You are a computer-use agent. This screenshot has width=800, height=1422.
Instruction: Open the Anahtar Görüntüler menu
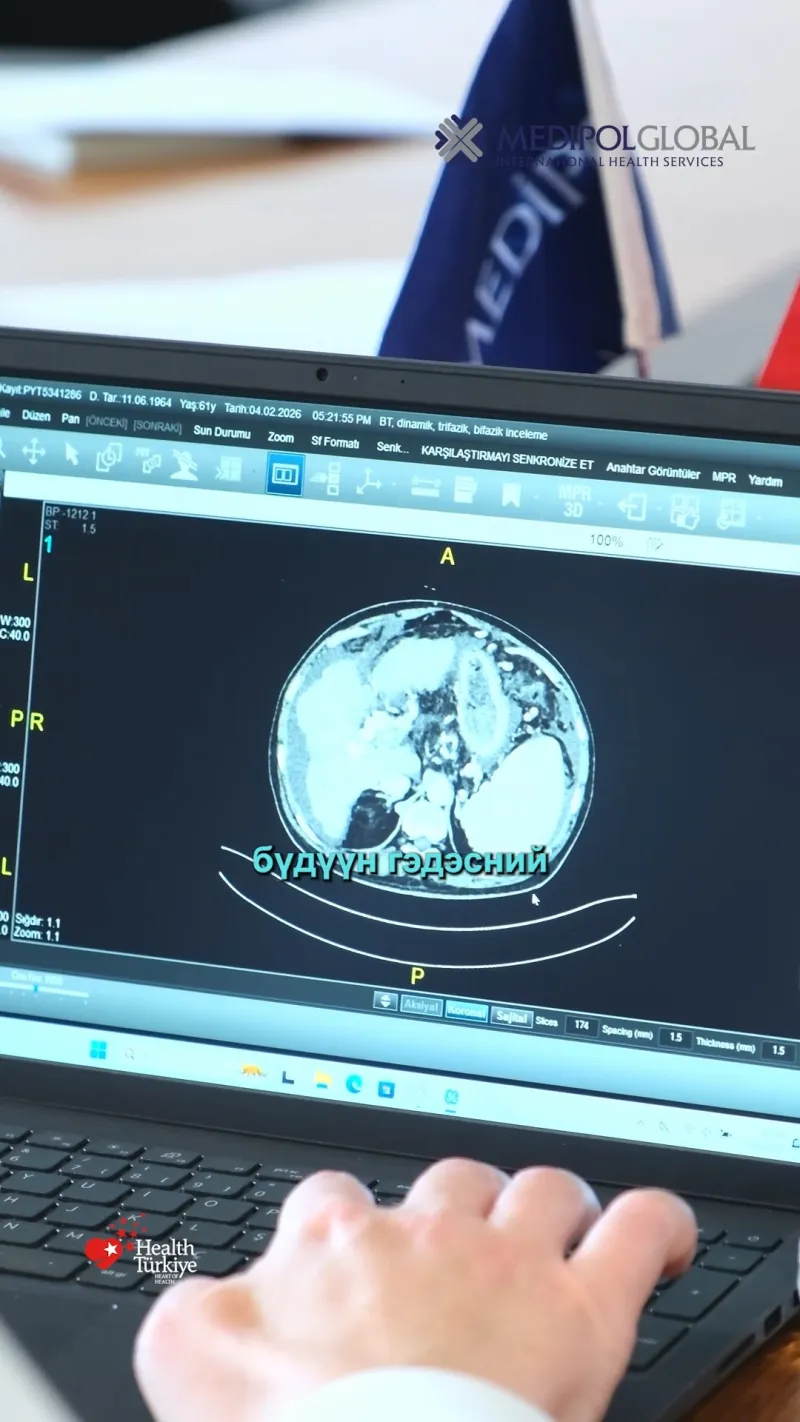coord(653,470)
